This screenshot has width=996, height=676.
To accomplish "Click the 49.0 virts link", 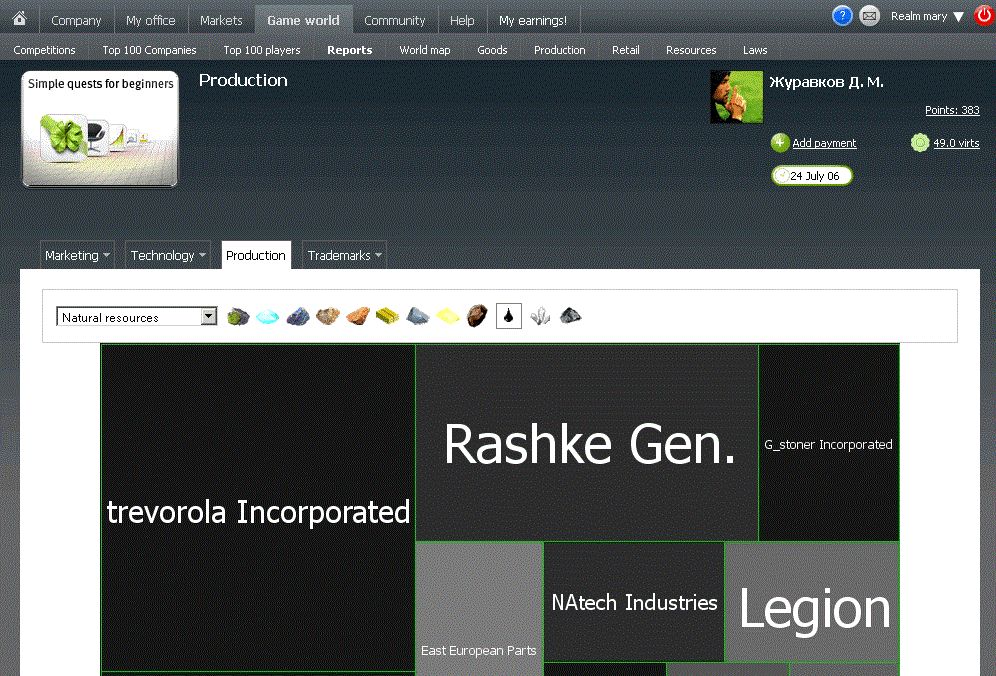I will coord(955,144).
